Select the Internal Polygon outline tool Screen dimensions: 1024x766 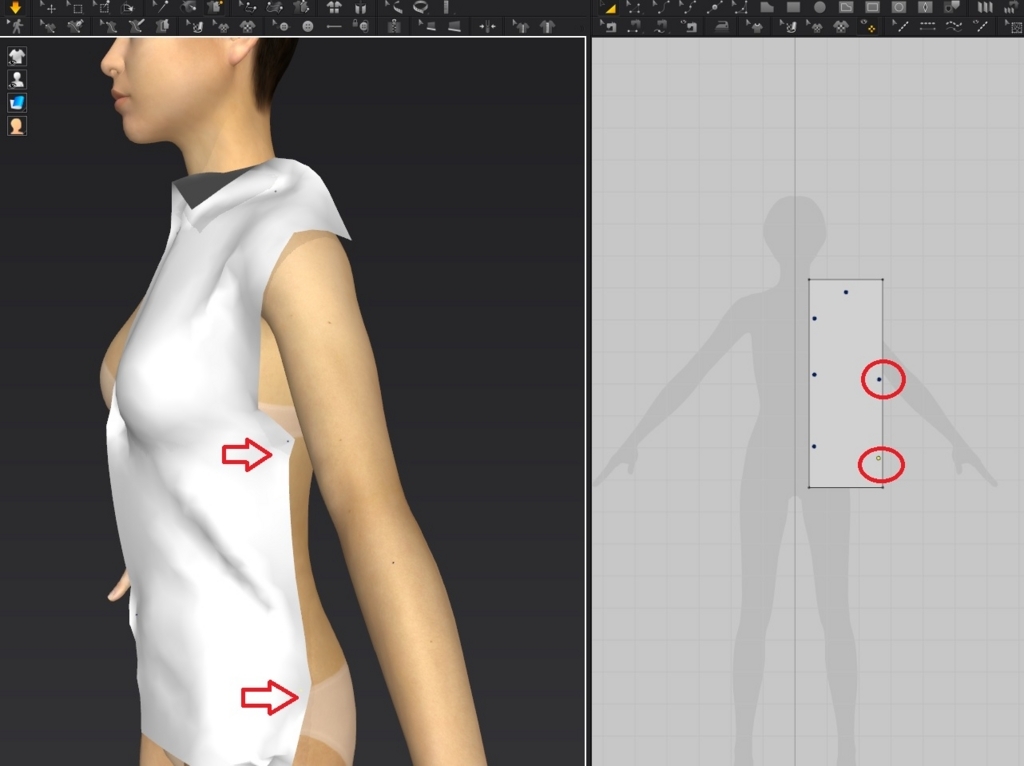coord(846,7)
